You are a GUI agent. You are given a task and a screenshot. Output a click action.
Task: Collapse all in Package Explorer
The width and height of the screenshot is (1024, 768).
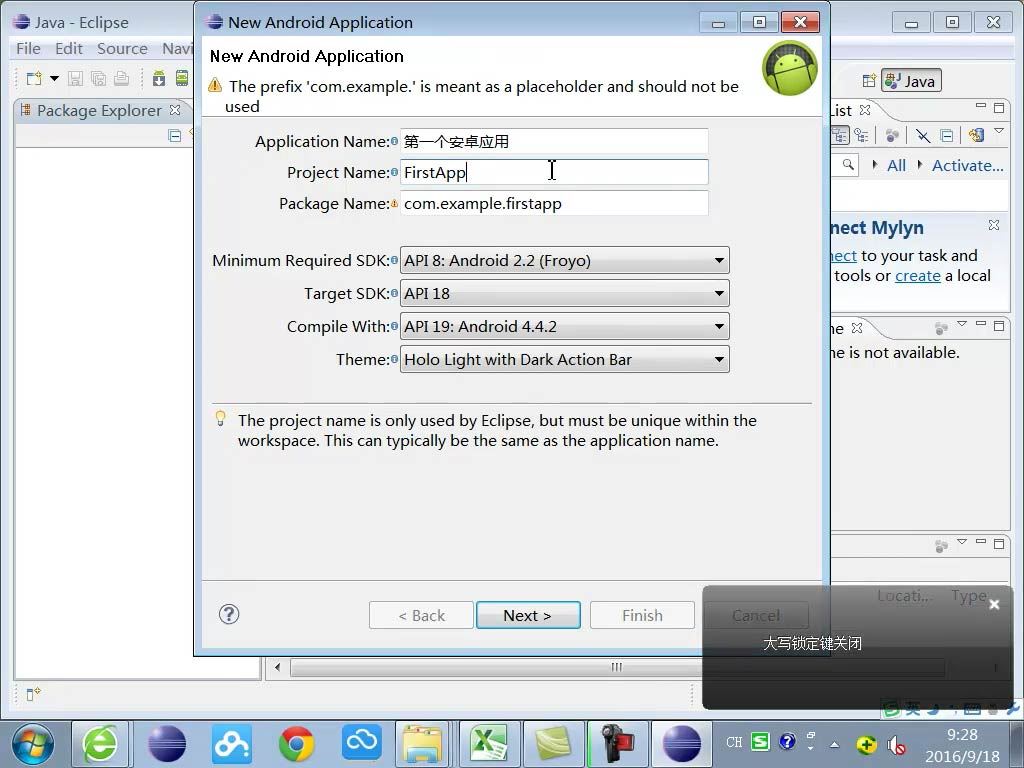point(174,136)
